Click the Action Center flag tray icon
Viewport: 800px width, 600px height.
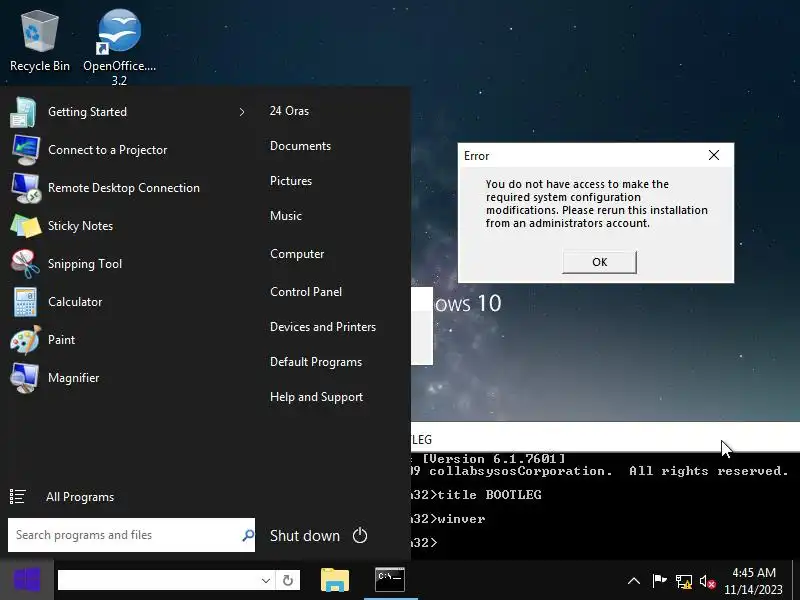659,581
